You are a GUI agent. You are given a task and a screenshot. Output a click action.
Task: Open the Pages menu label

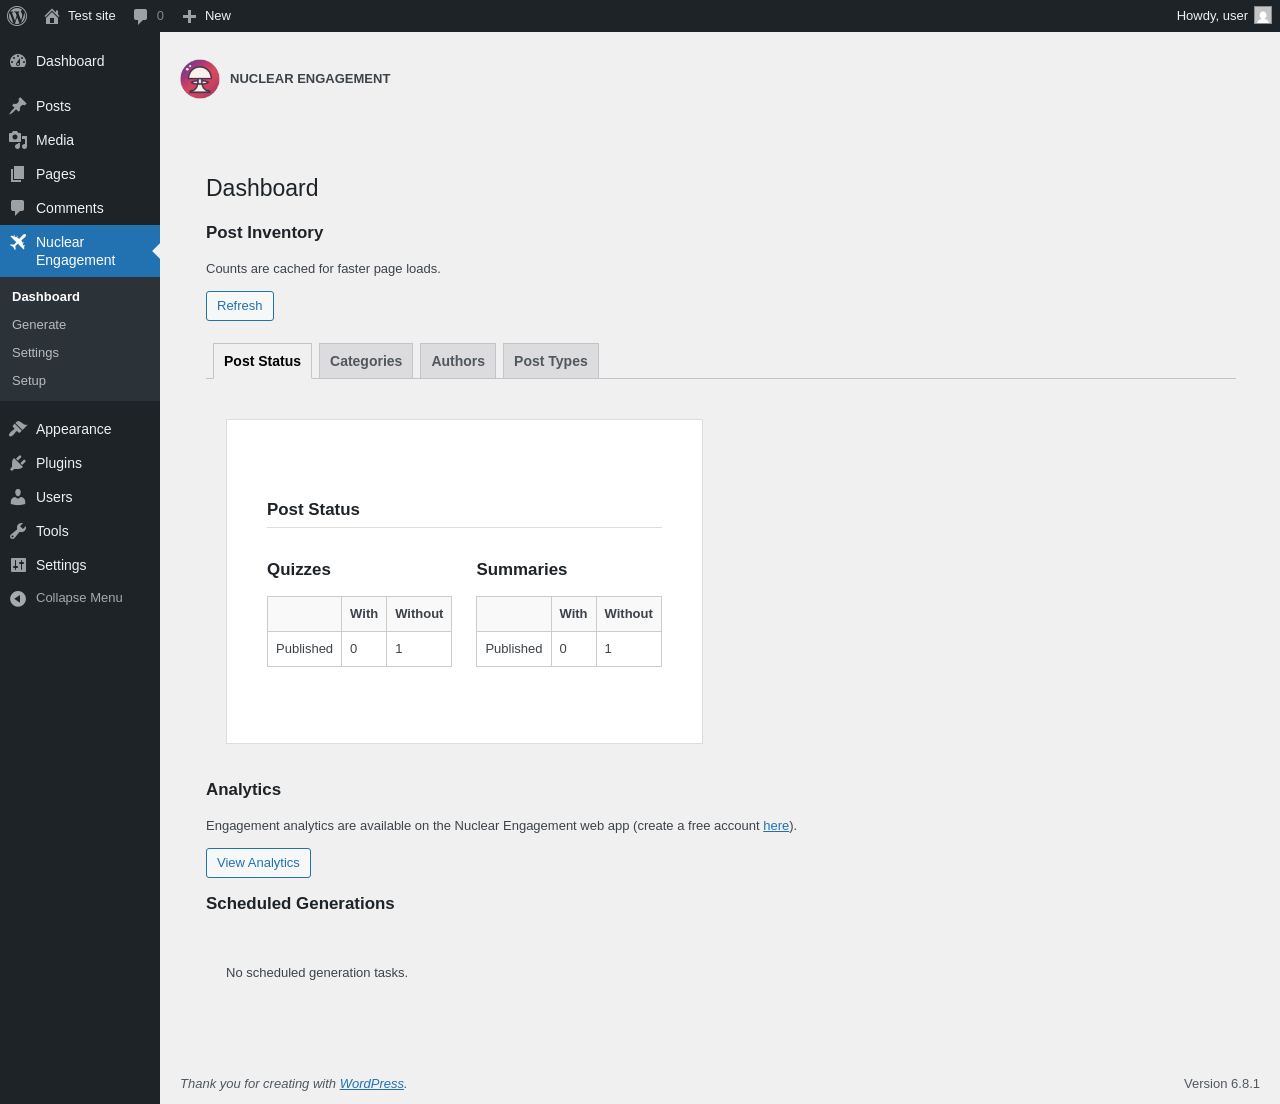(x=56, y=174)
